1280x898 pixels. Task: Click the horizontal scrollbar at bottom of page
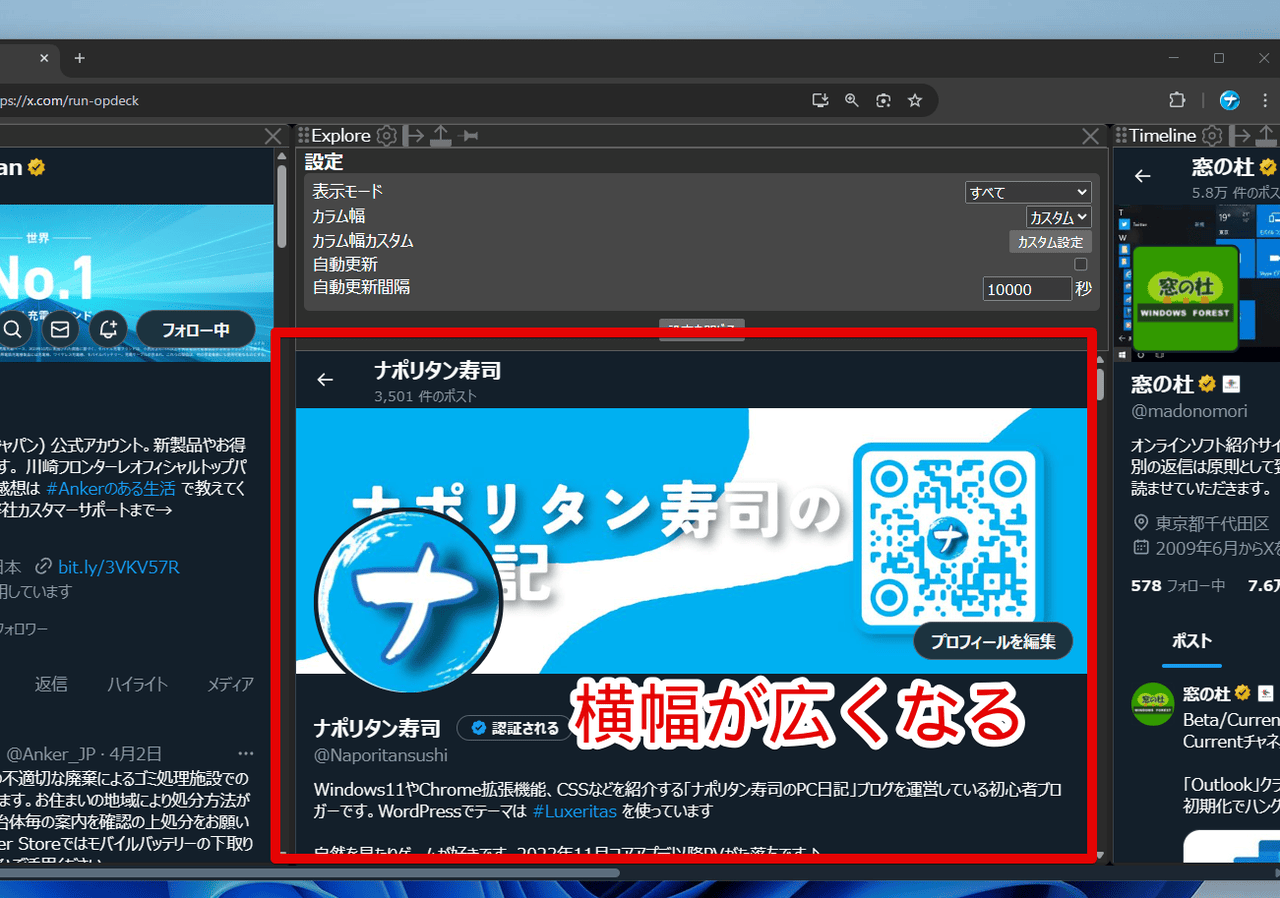coord(310,873)
